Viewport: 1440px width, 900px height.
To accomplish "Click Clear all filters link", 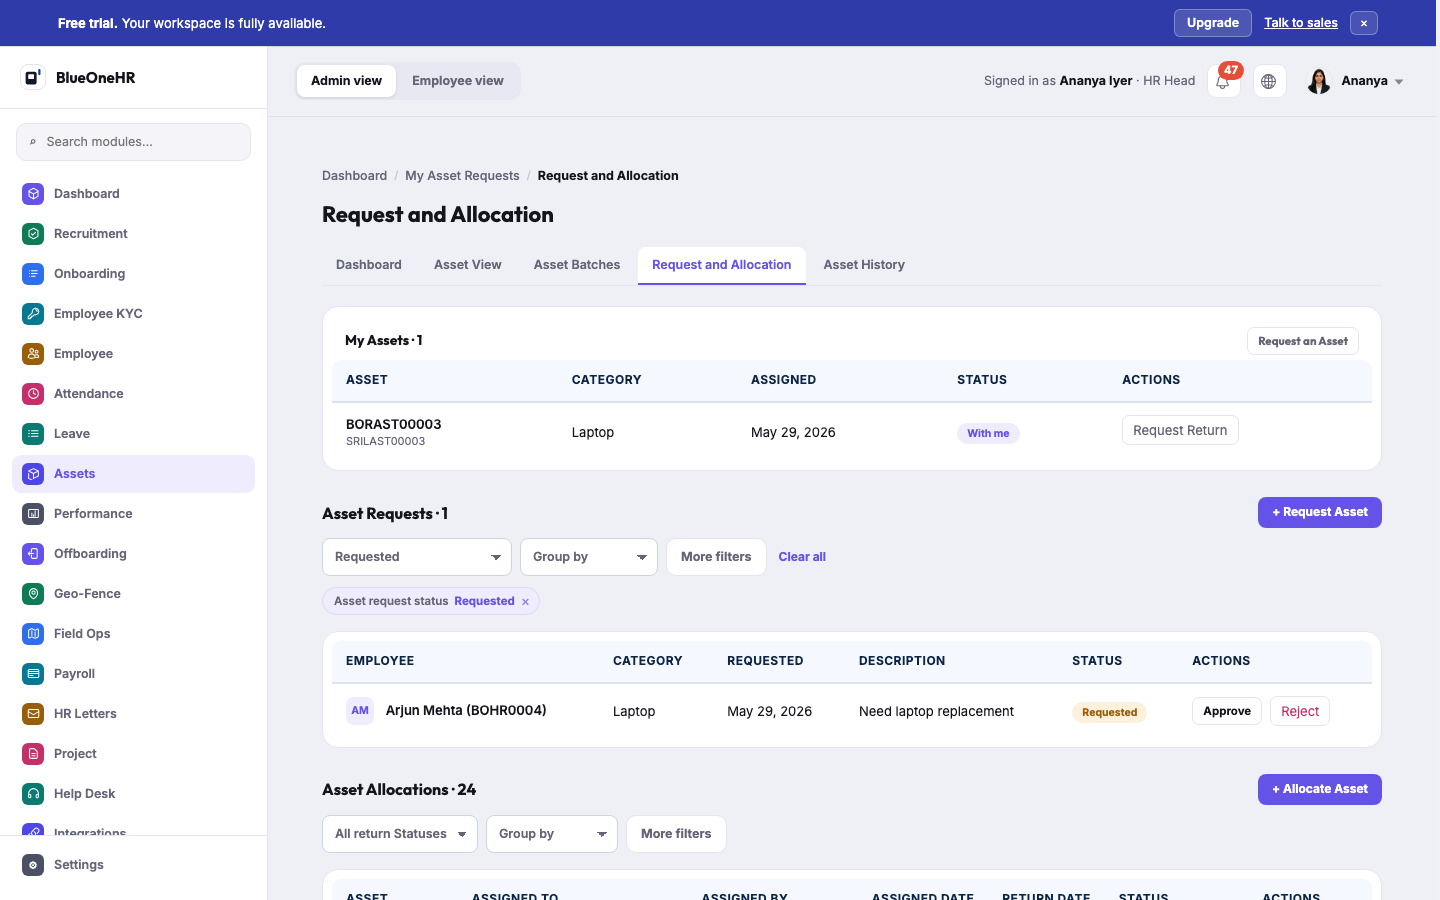I will 802,557.
